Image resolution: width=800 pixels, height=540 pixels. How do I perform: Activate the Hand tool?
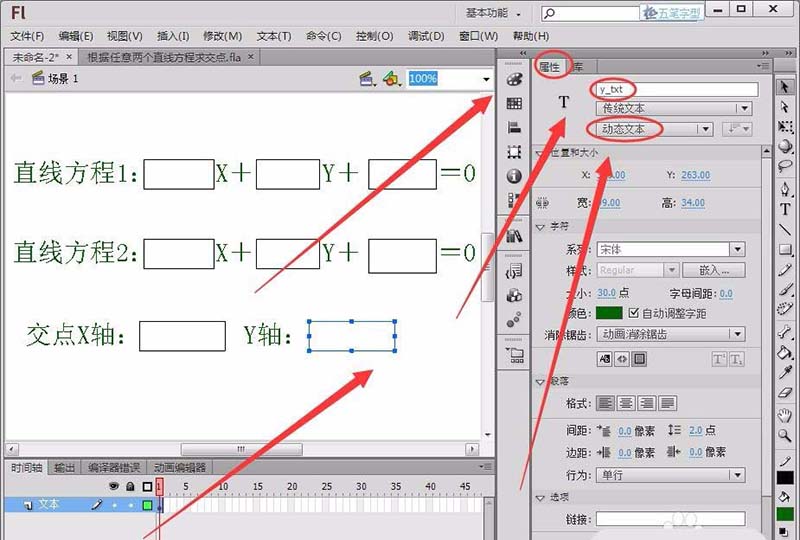pyautogui.click(x=786, y=415)
